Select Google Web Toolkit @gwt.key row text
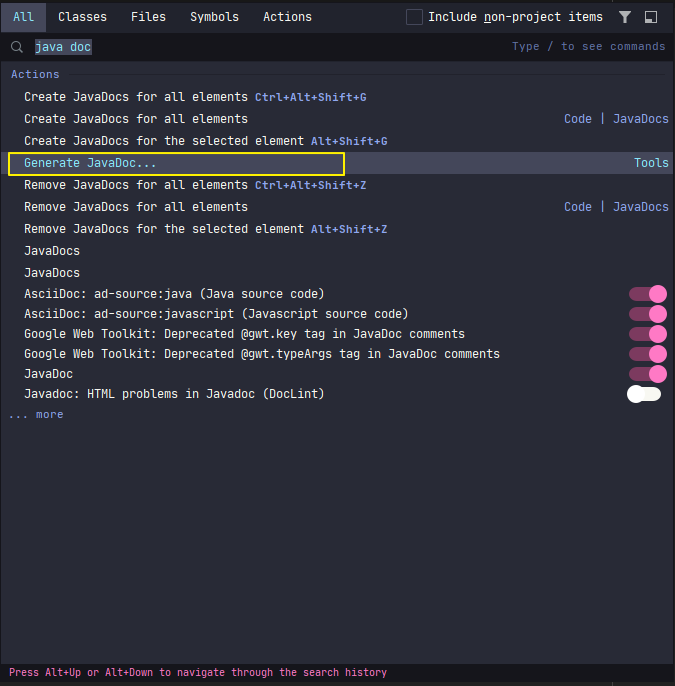Image resolution: width=675 pixels, height=686 pixels. 244,334
